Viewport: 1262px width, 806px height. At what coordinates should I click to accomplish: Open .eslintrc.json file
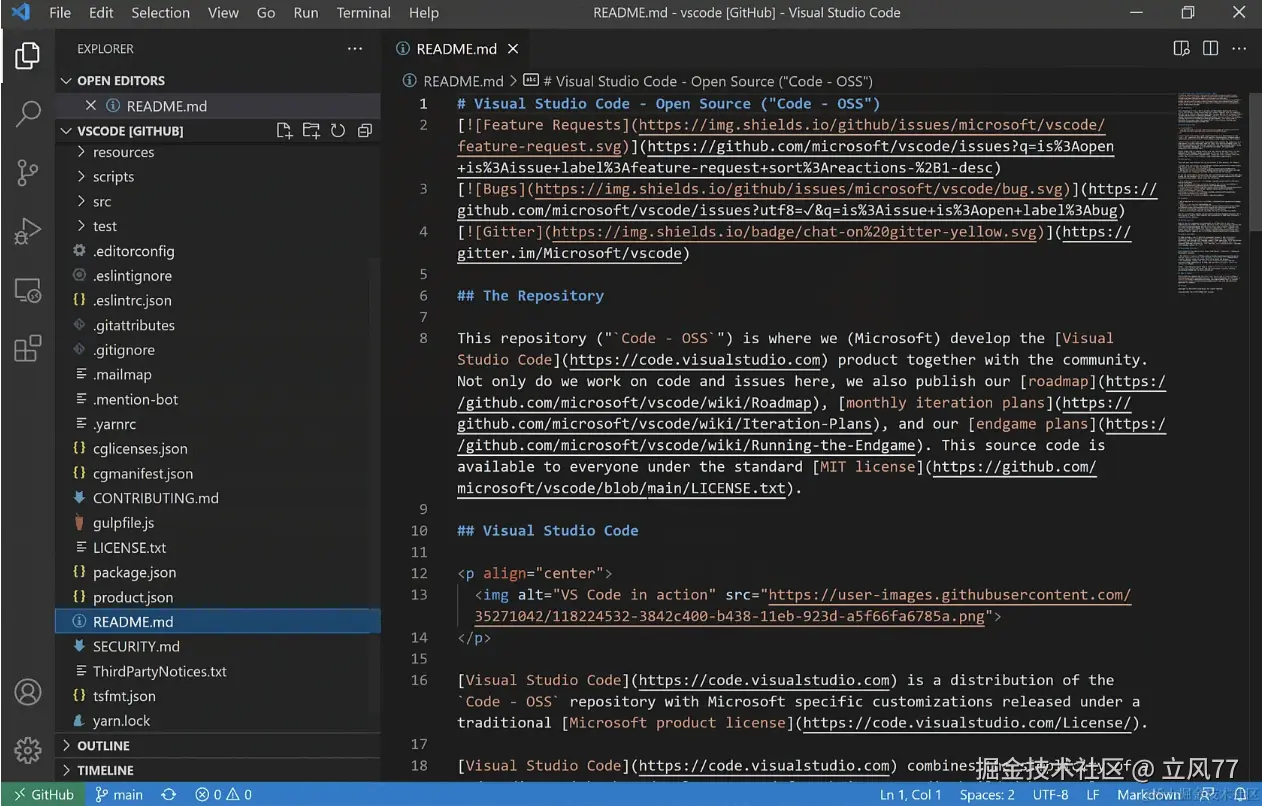pyautogui.click(x=218, y=300)
